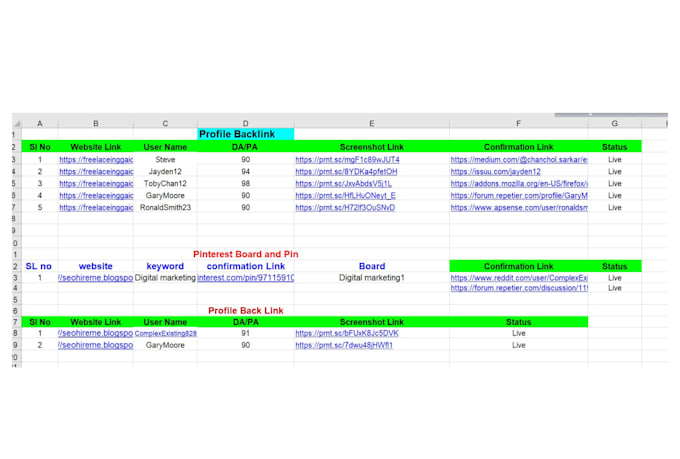This screenshot has width=680, height=459.
Task: Select the Jayden12 user name cell
Action: click(165, 172)
